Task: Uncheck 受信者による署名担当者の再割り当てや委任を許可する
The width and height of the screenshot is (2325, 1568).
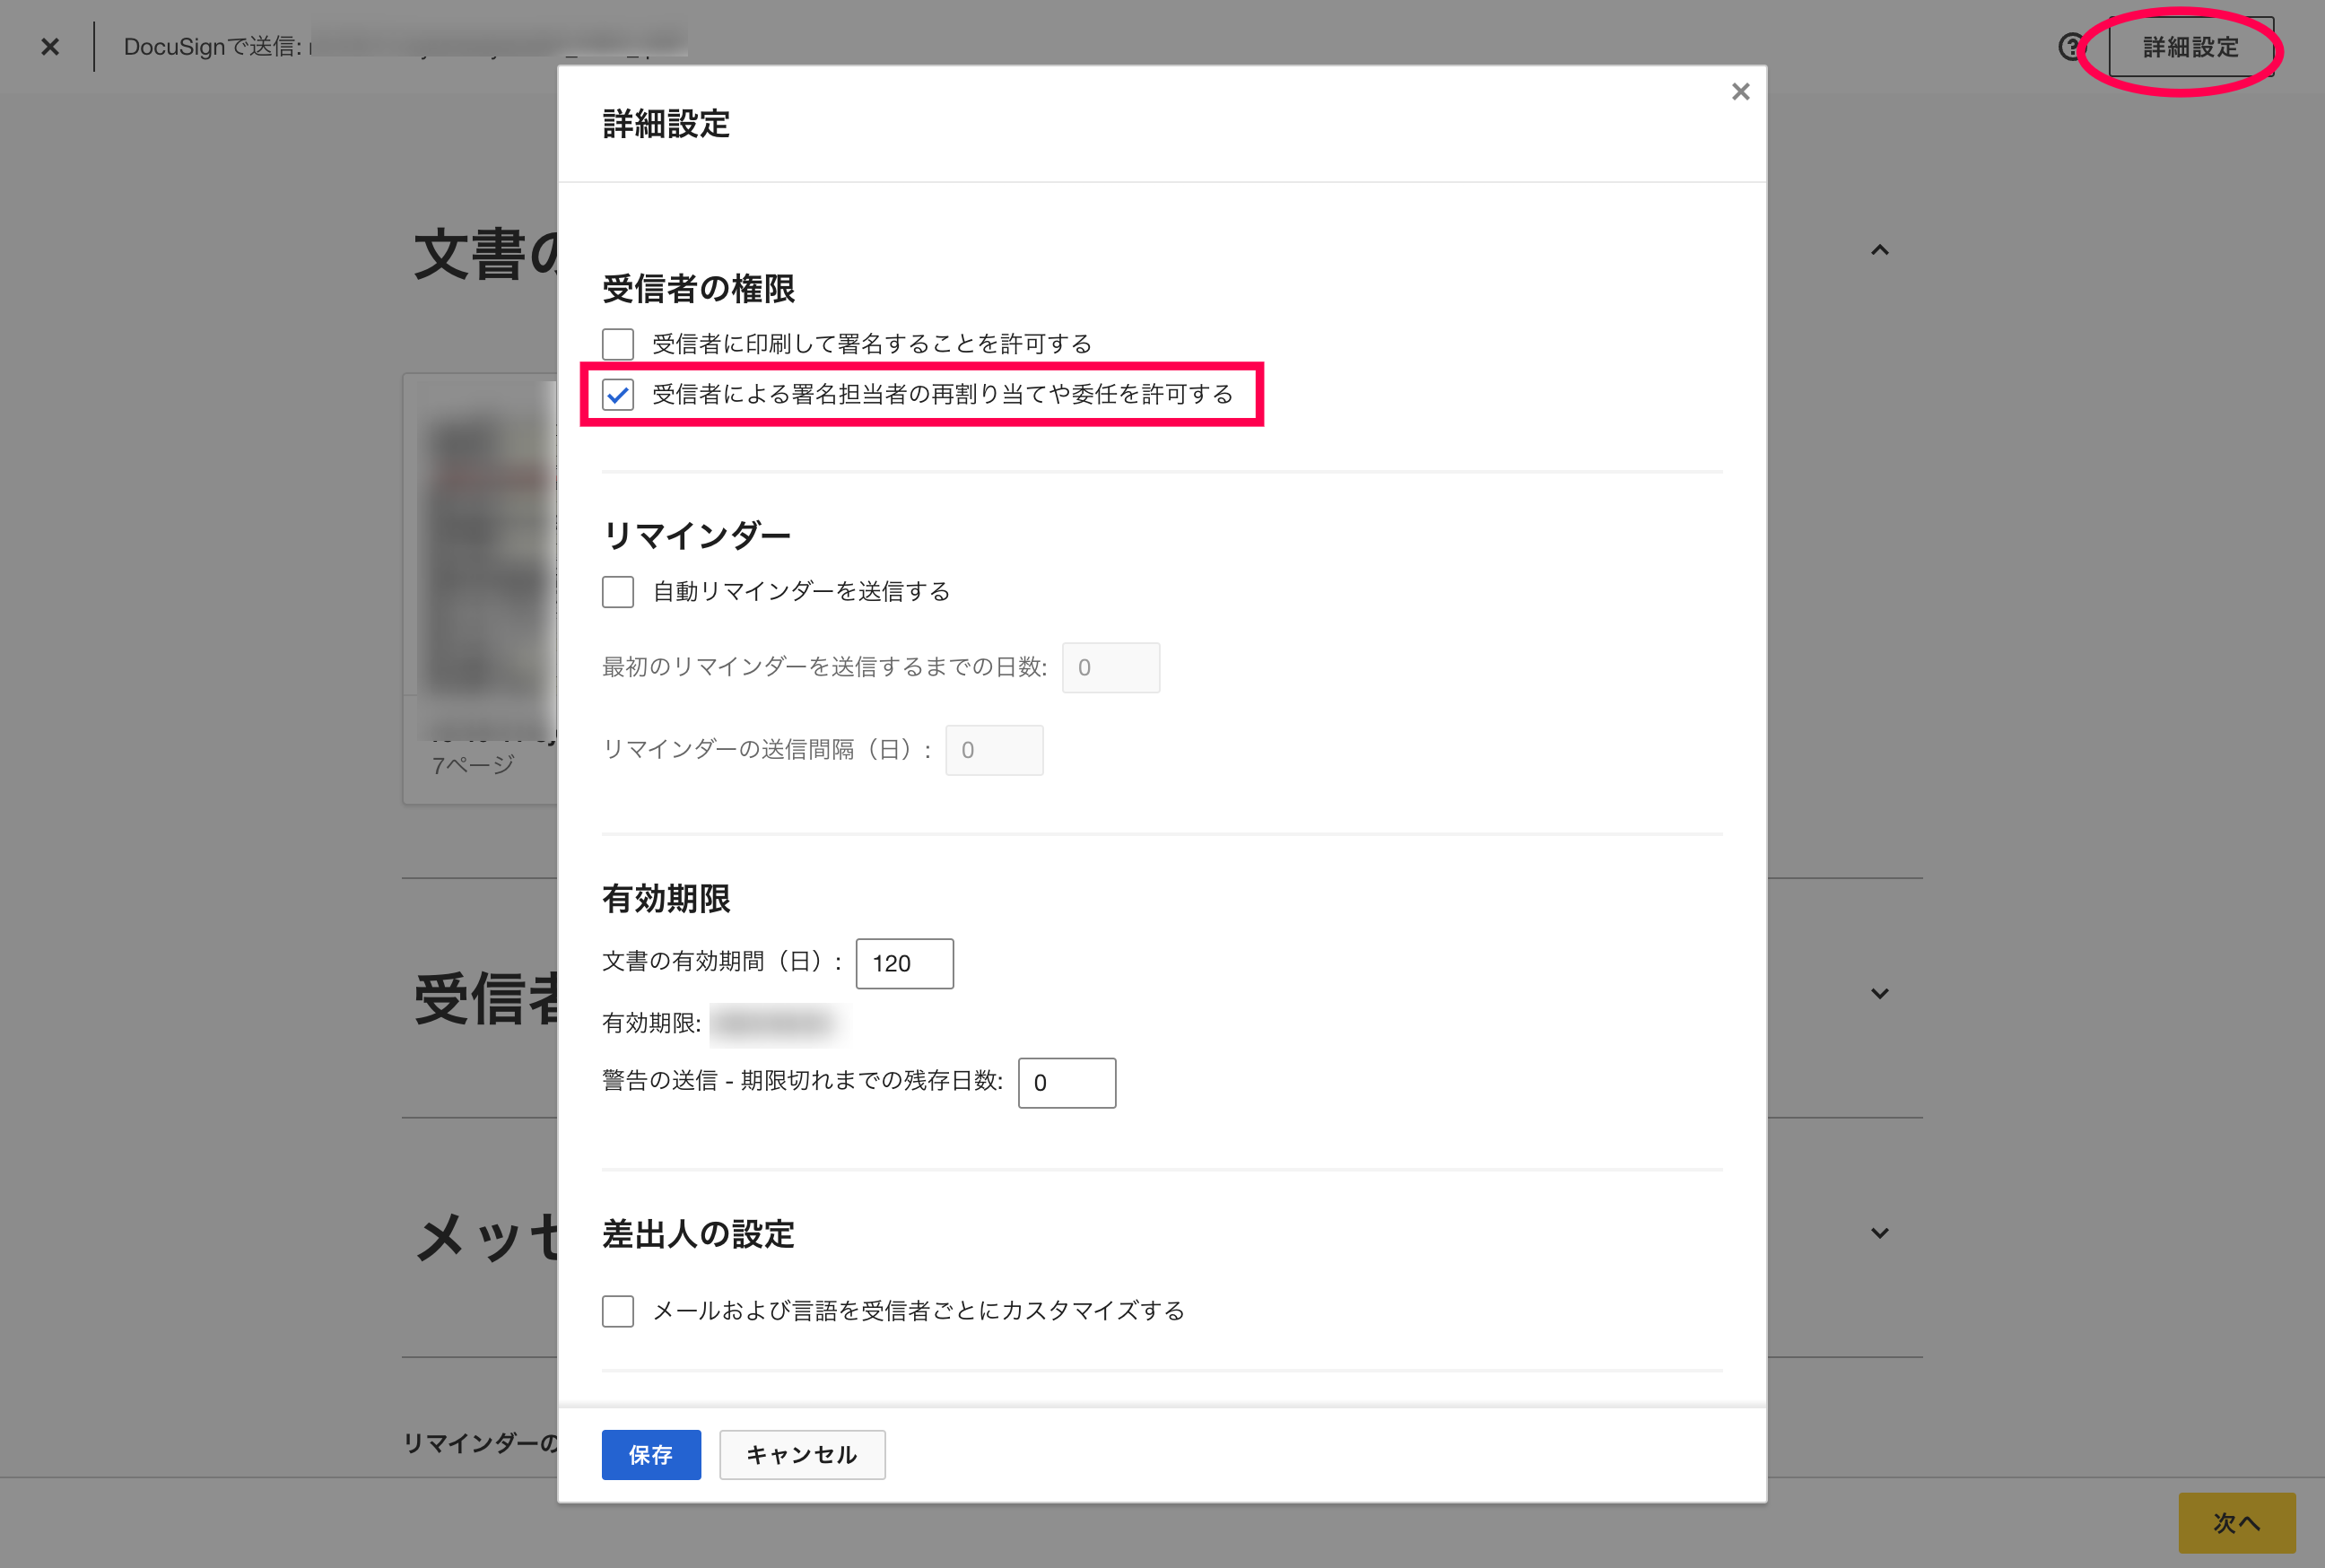Action: pyautogui.click(x=618, y=395)
